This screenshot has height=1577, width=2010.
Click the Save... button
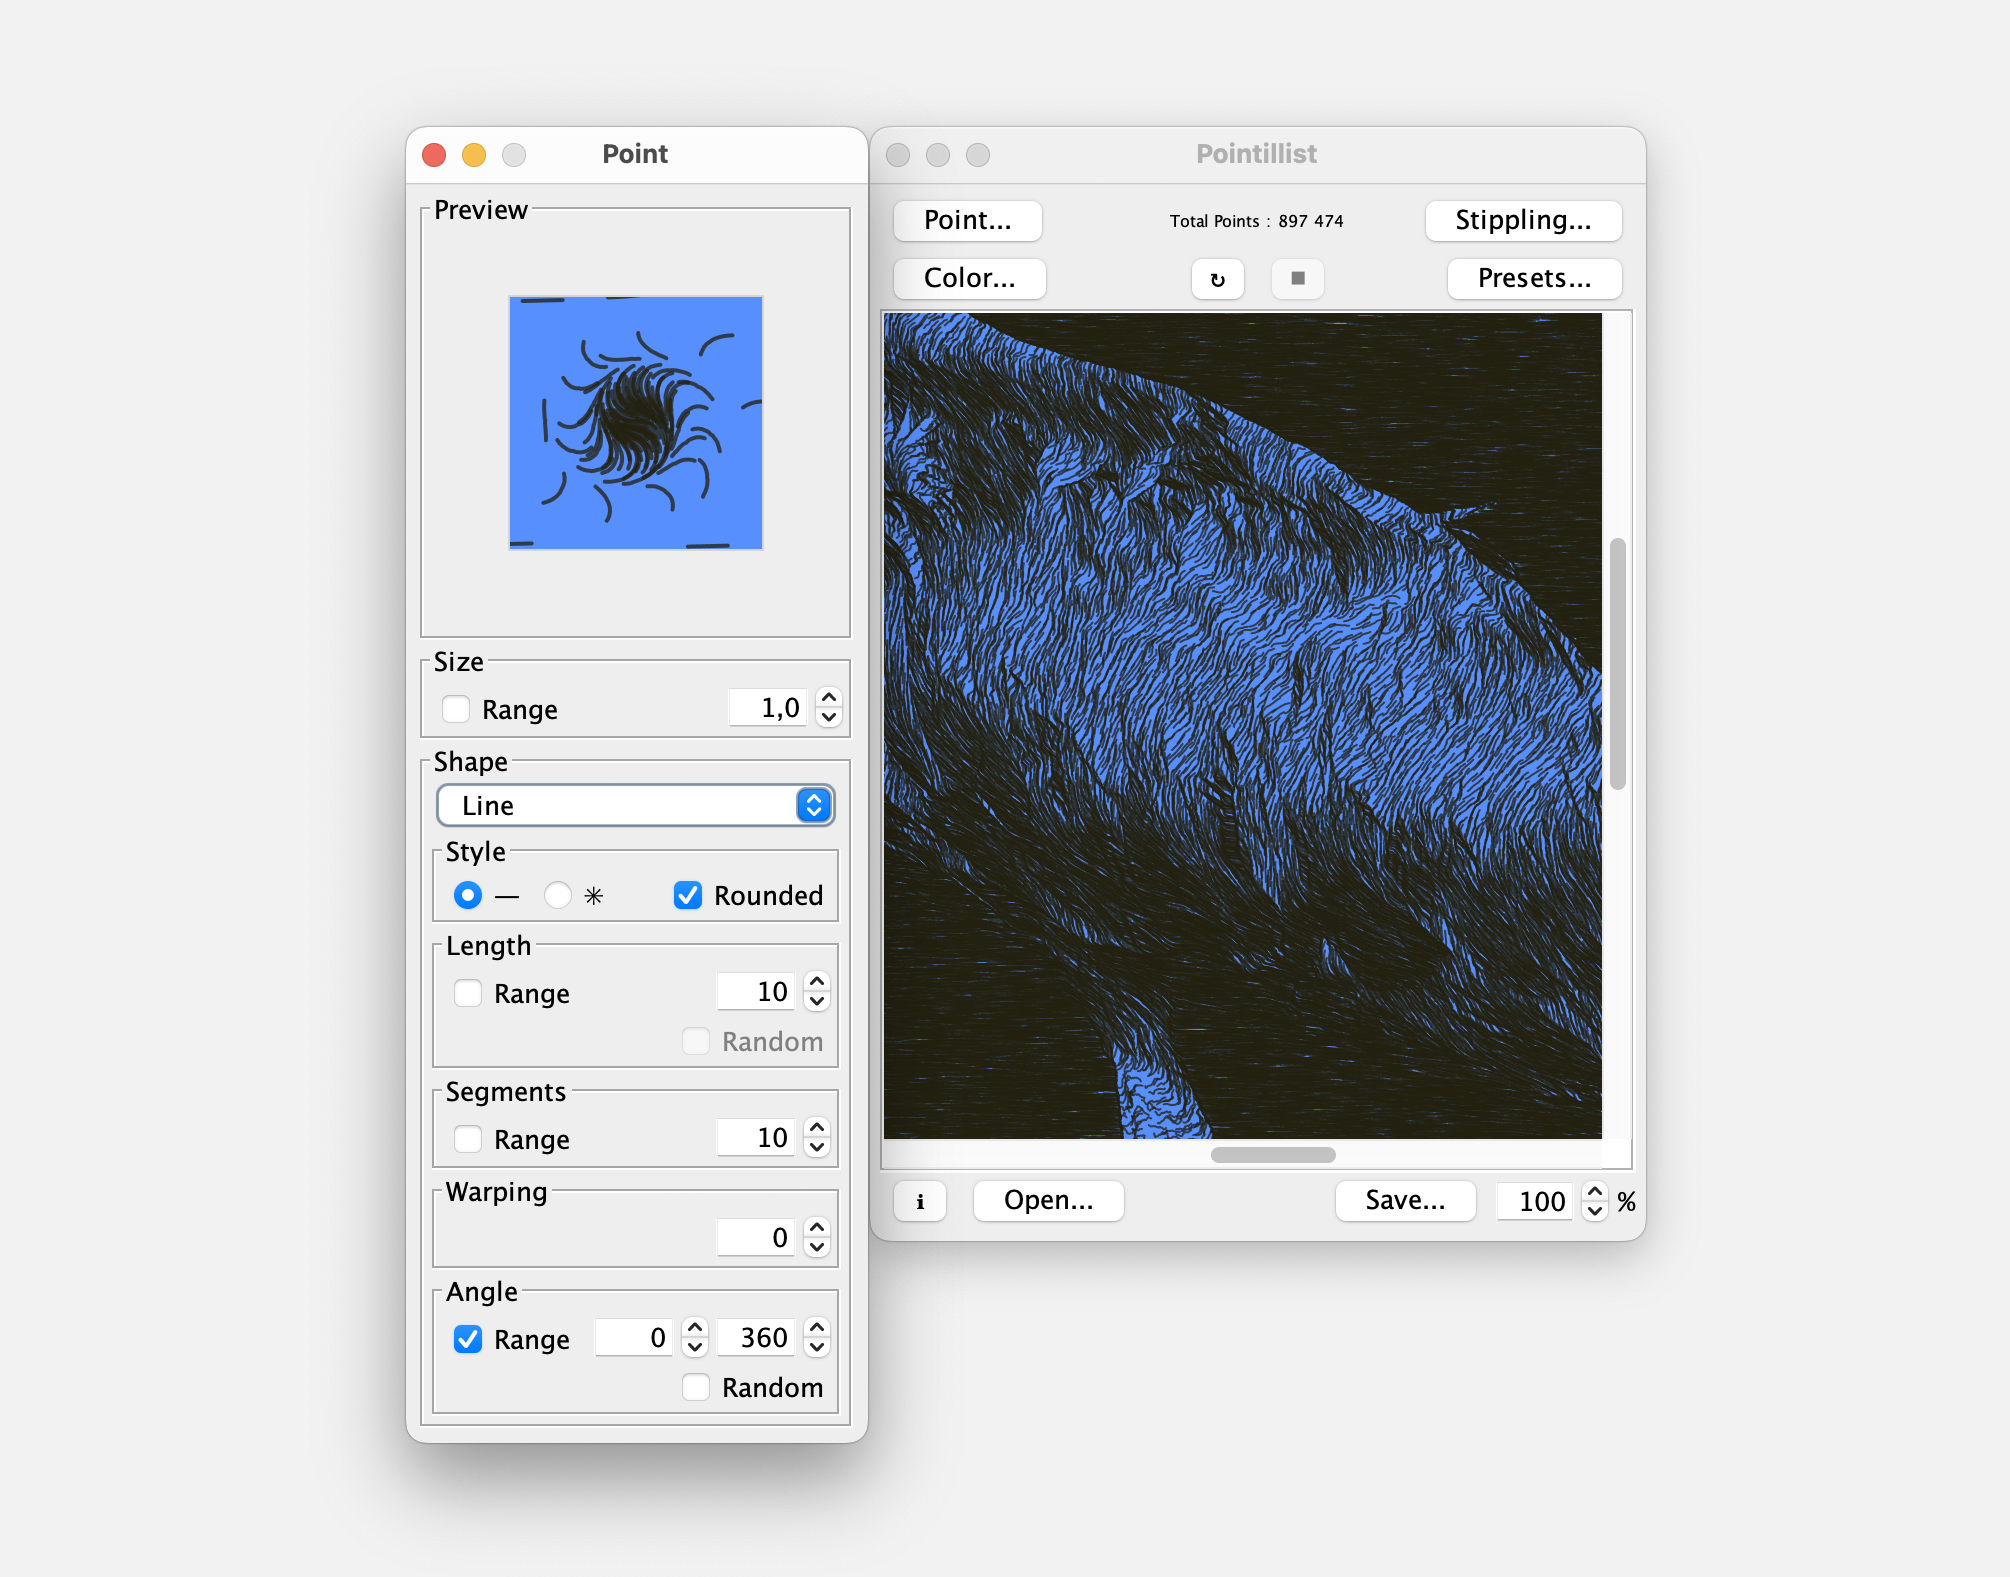tap(1405, 1200)
